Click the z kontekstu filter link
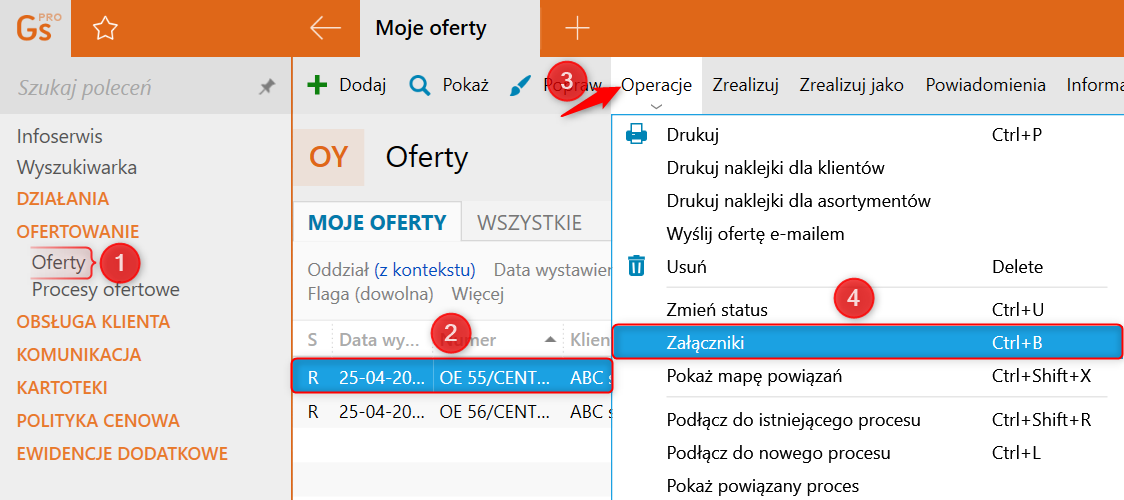Viewport: 1124px width, 500px height. point(425,270)
